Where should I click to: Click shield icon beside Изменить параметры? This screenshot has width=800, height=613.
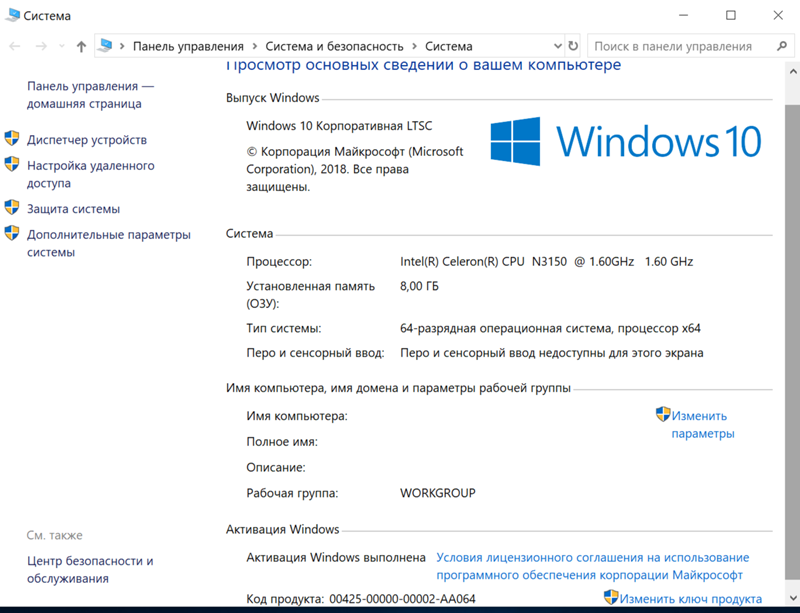[x=663, y=414]
